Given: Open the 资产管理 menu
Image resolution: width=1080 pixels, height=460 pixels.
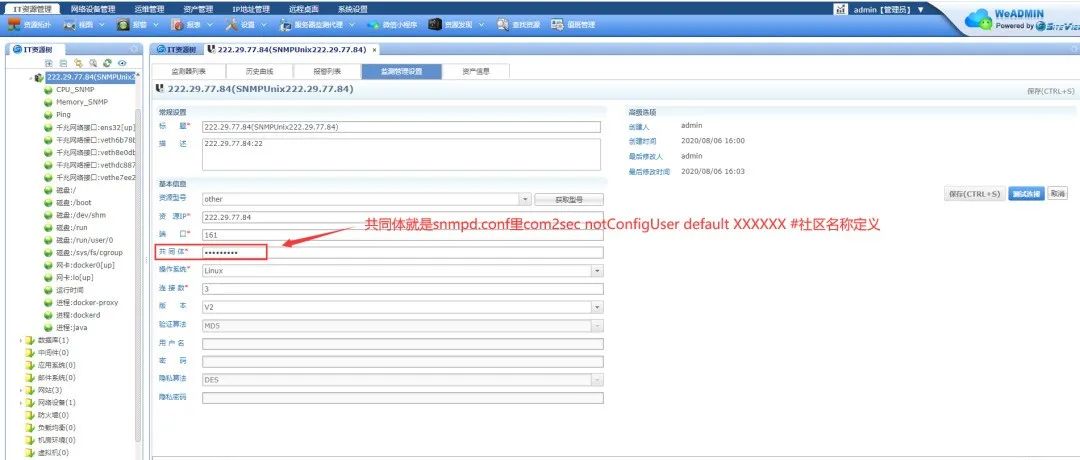Looking at the screenshot, I should [198, 10].
